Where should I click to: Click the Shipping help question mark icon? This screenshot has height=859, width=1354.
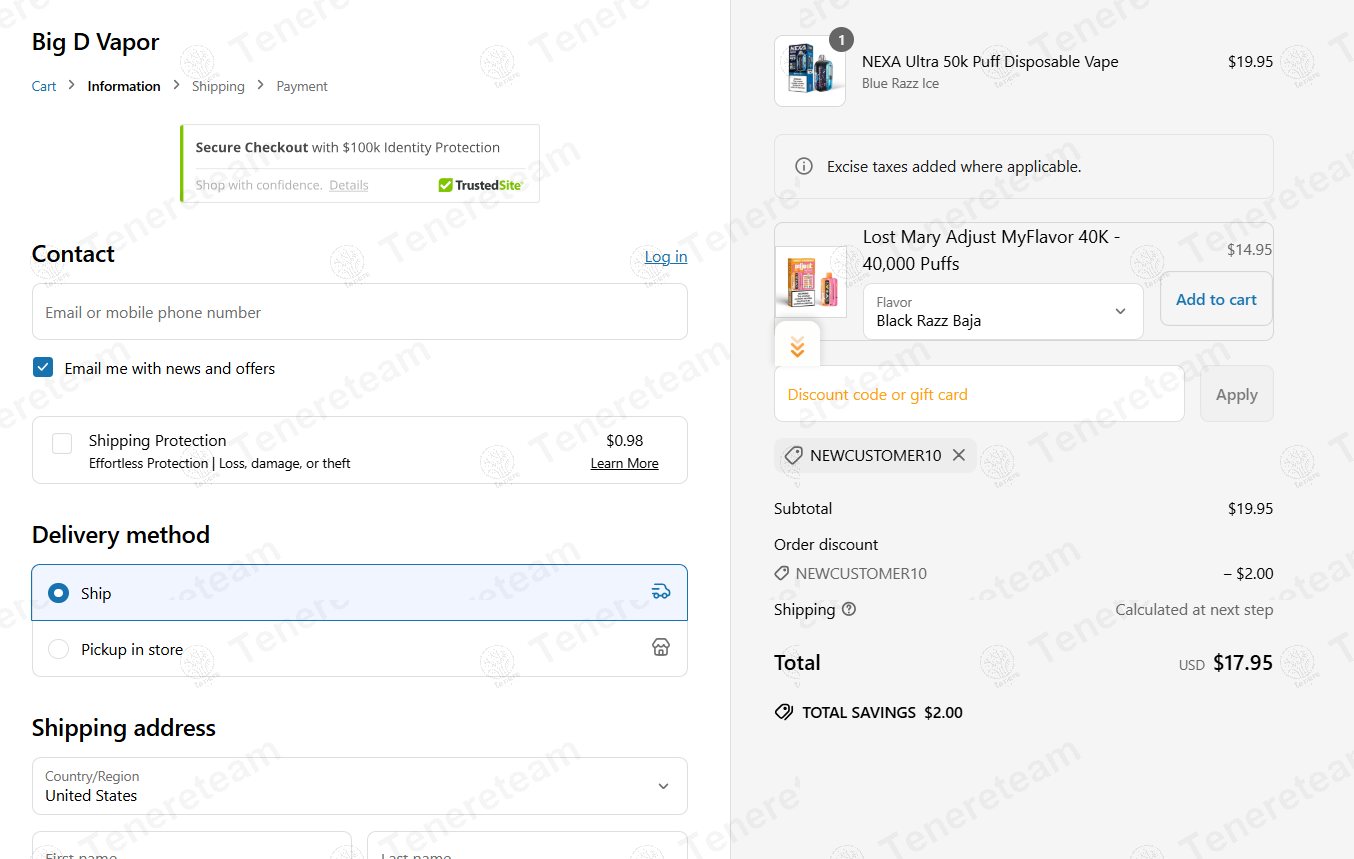pyautogui.click(x=849, y=609)
